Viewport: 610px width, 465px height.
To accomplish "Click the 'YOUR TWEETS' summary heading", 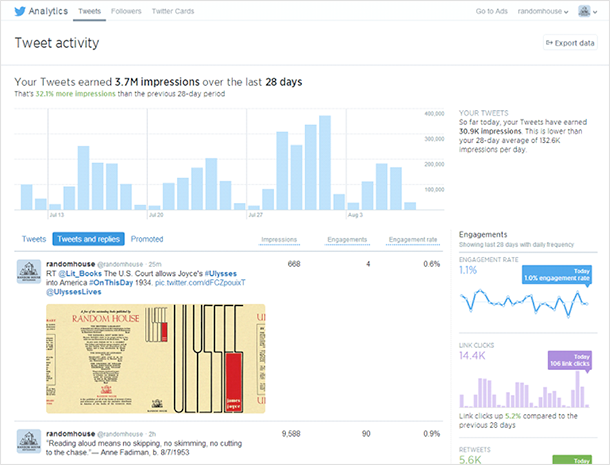I will point(484,113).
